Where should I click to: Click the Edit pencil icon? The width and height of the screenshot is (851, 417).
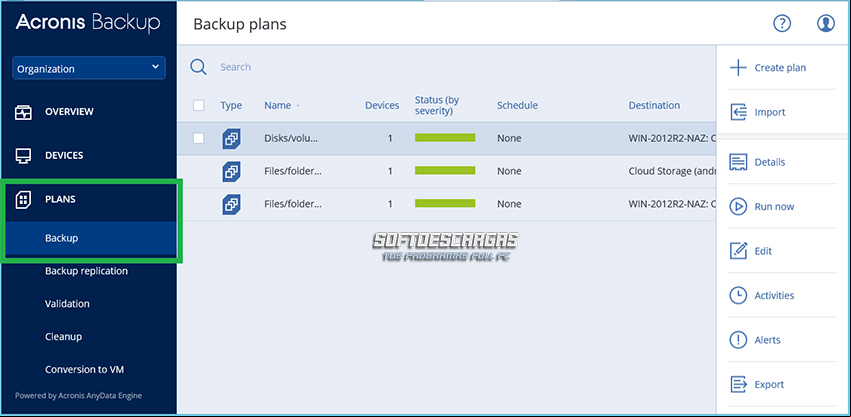pos(738,251)
